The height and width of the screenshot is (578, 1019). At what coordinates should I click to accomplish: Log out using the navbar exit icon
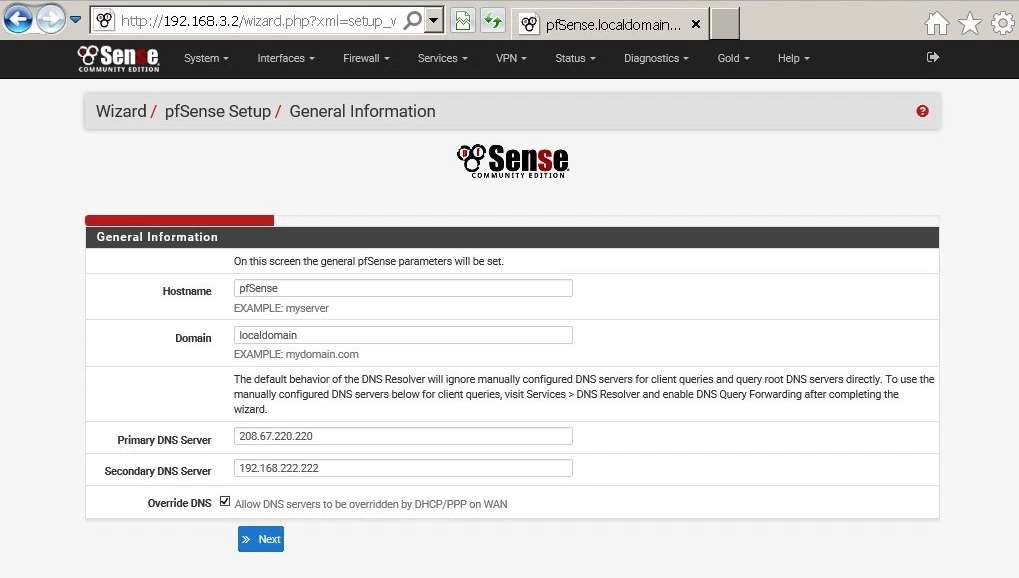[933, 57]
